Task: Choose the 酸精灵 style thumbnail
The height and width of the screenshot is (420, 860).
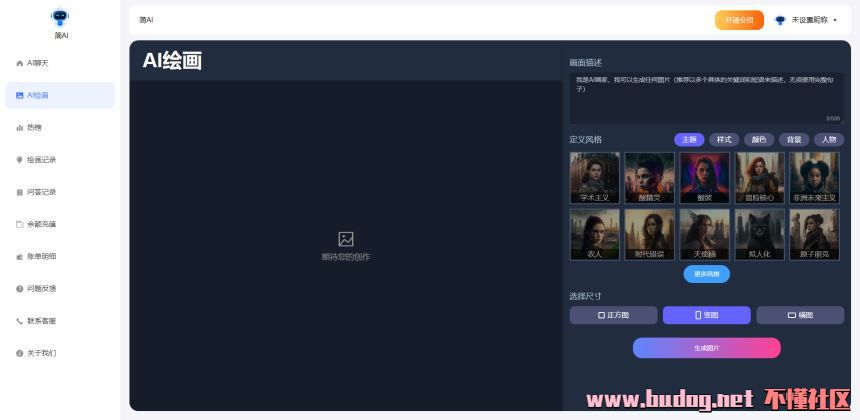Action: point(649,178)
